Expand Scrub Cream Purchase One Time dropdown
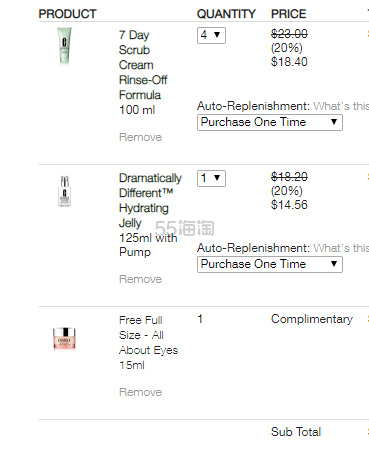 (270, 122)
